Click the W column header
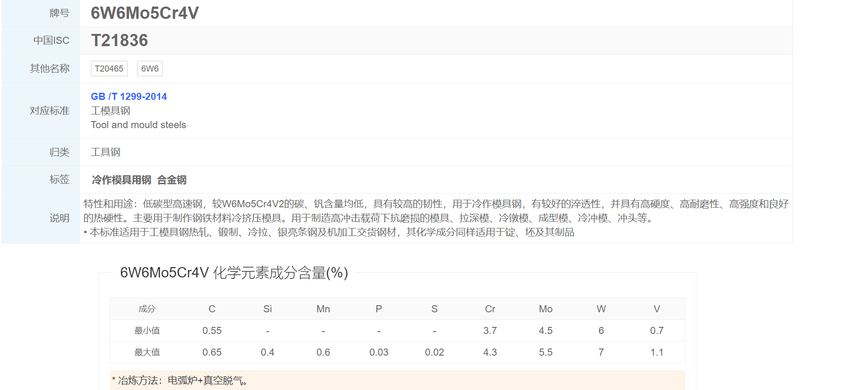 coord(601,309)
